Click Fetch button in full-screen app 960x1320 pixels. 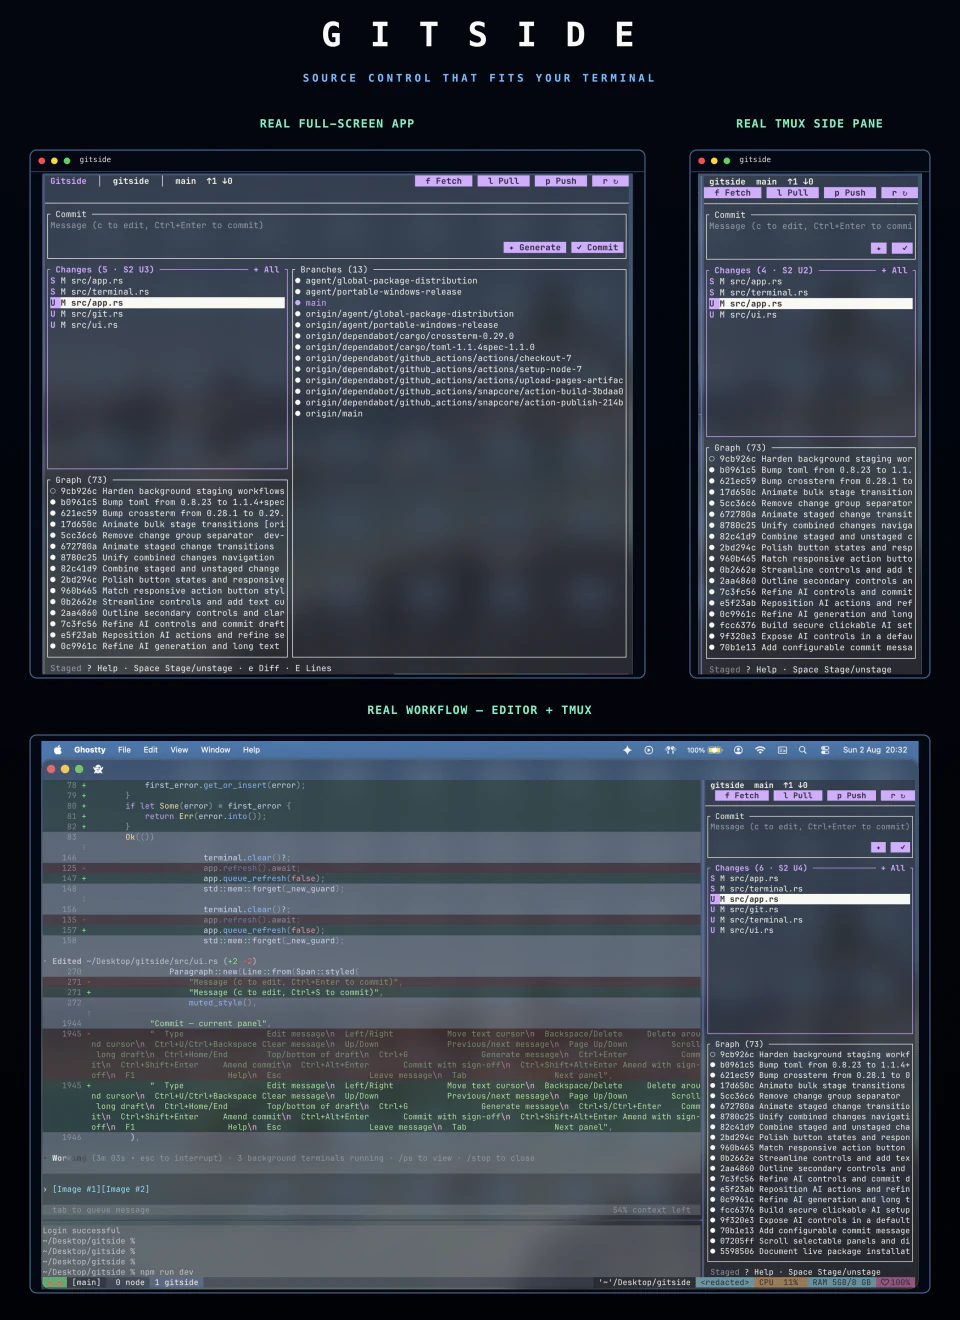tap(443, 181)
